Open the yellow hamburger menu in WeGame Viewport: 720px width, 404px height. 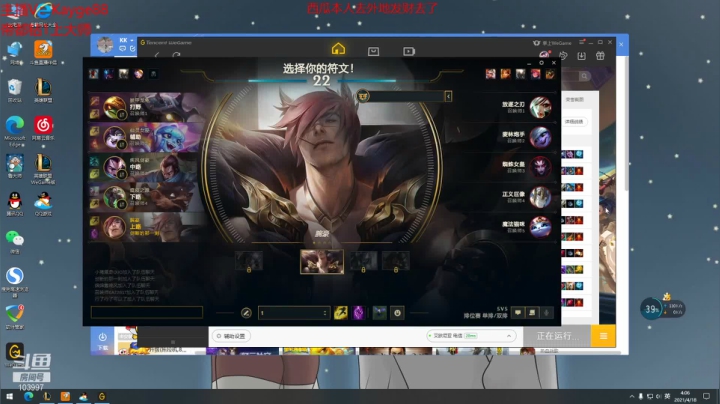coord(603,336)
